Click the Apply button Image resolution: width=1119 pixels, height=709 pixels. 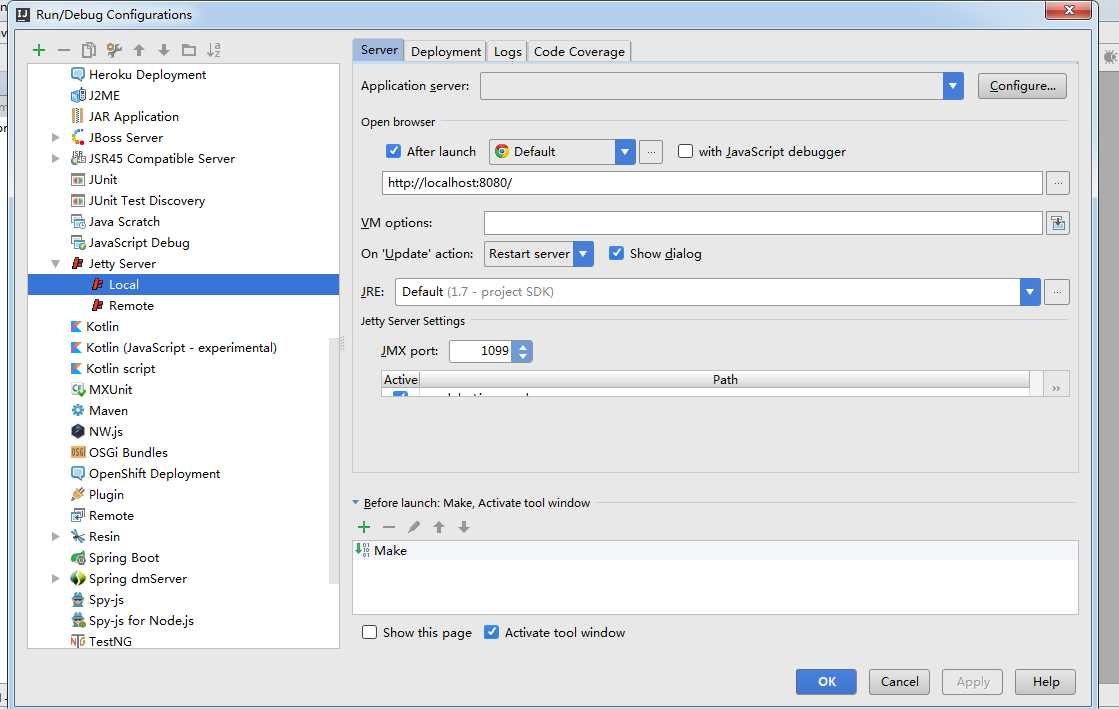(973, 682)
